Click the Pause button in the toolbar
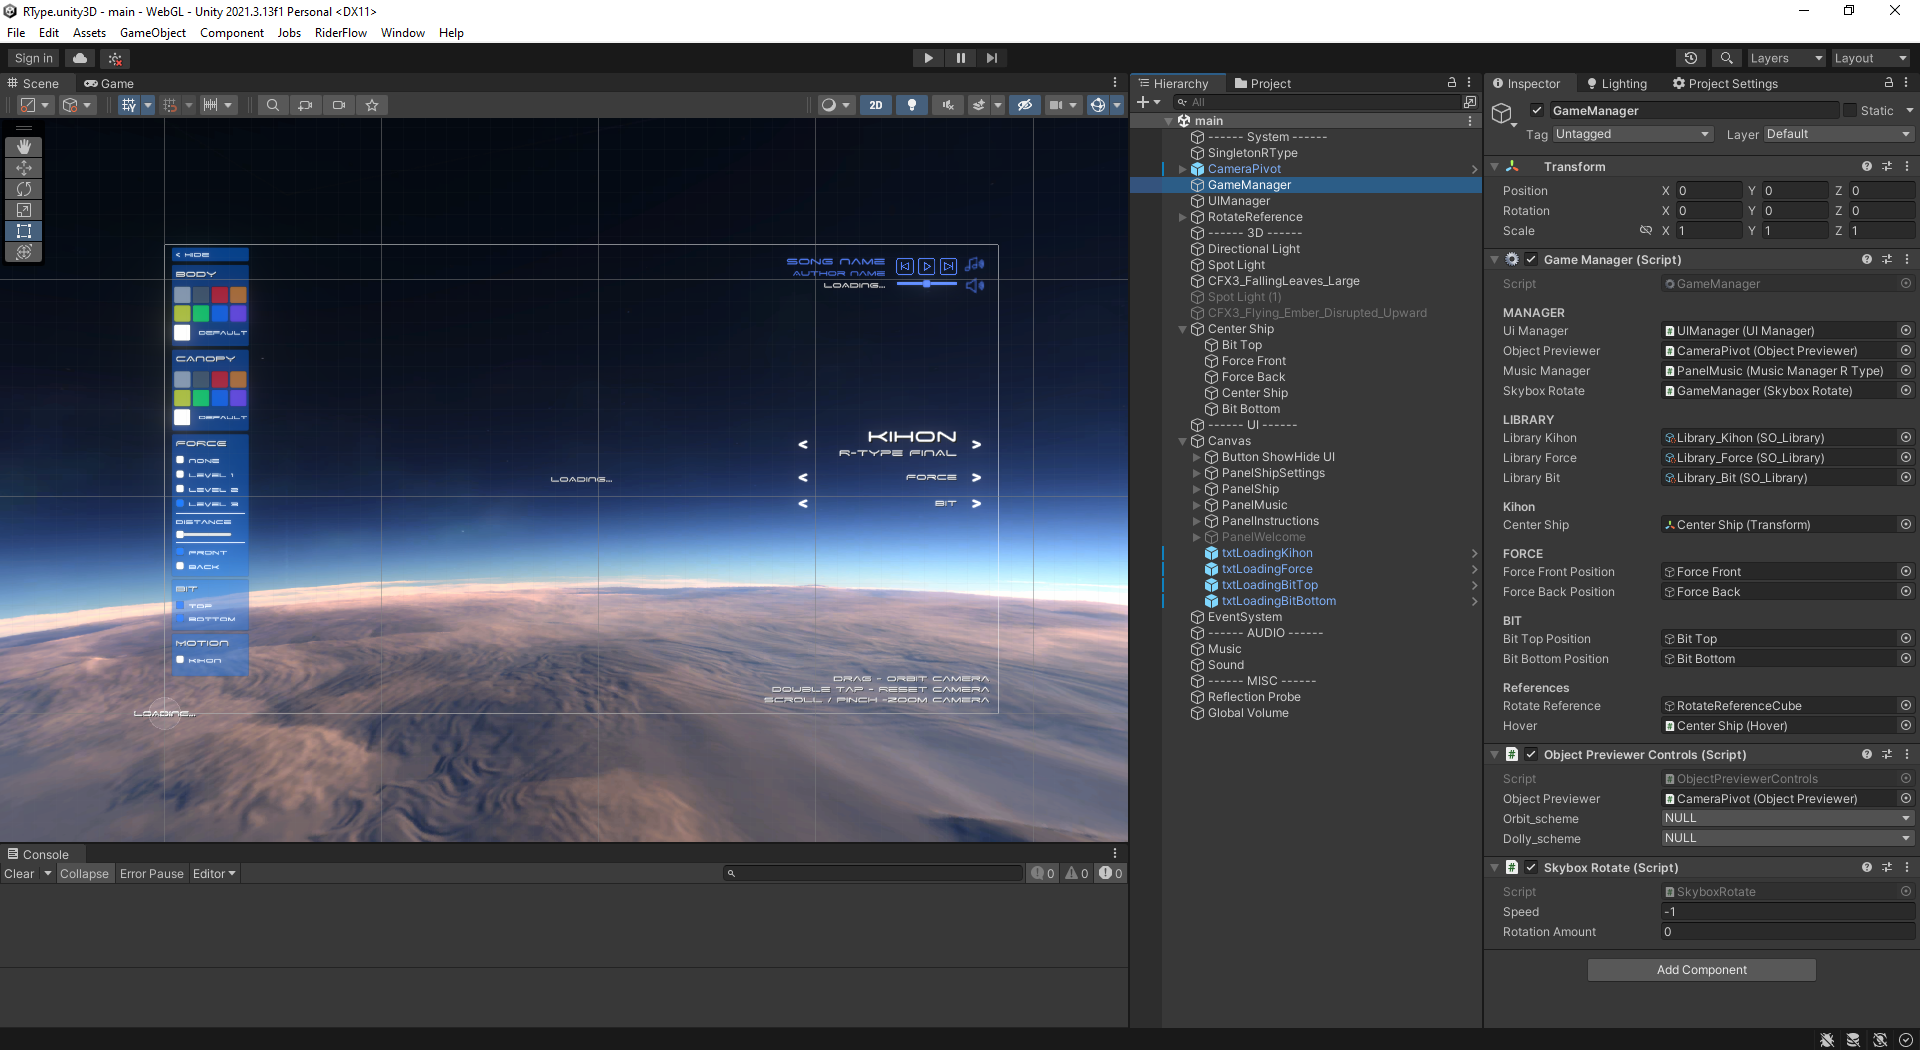This screenshot has height=1050, width=1920. tap(960, 58)
